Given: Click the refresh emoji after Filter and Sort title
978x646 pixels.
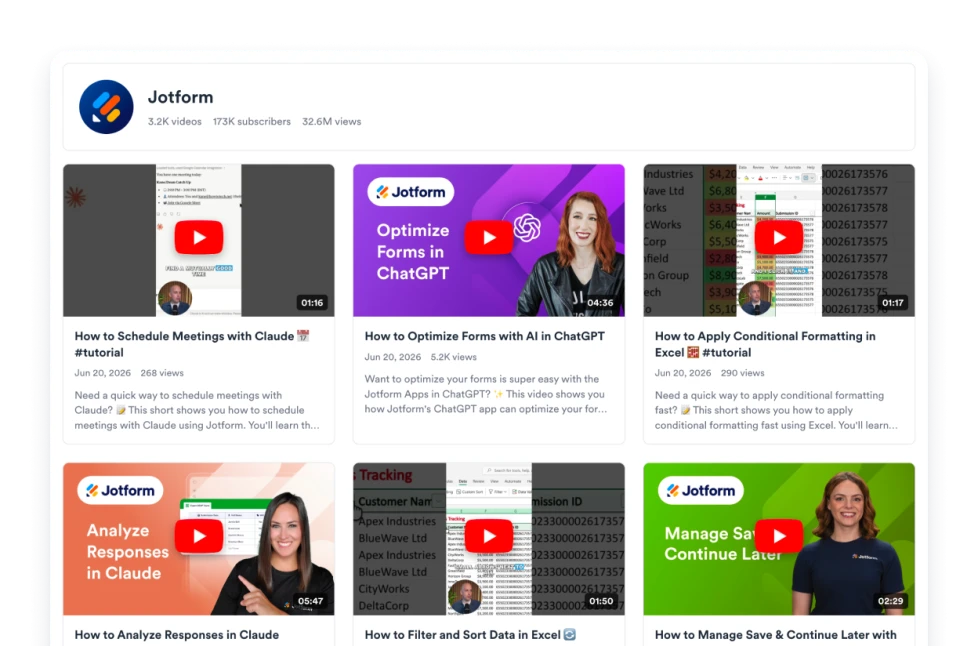Looking at the screenshot, I should pos(569,635).
